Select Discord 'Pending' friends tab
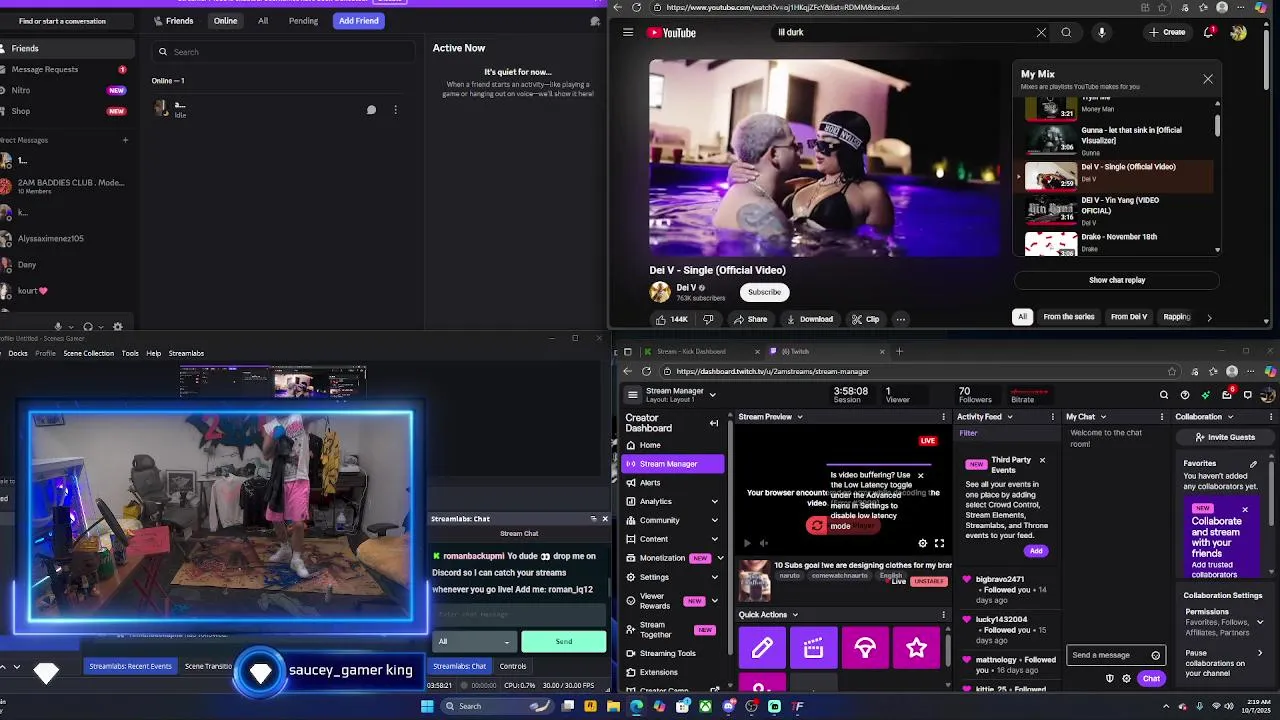This screenshot has width=1280, height=720. click(x=303, y=21)
